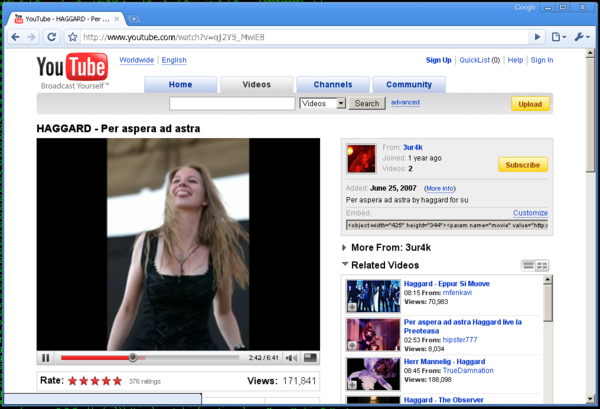Click the video progress bar track

[x=150, y=358]
